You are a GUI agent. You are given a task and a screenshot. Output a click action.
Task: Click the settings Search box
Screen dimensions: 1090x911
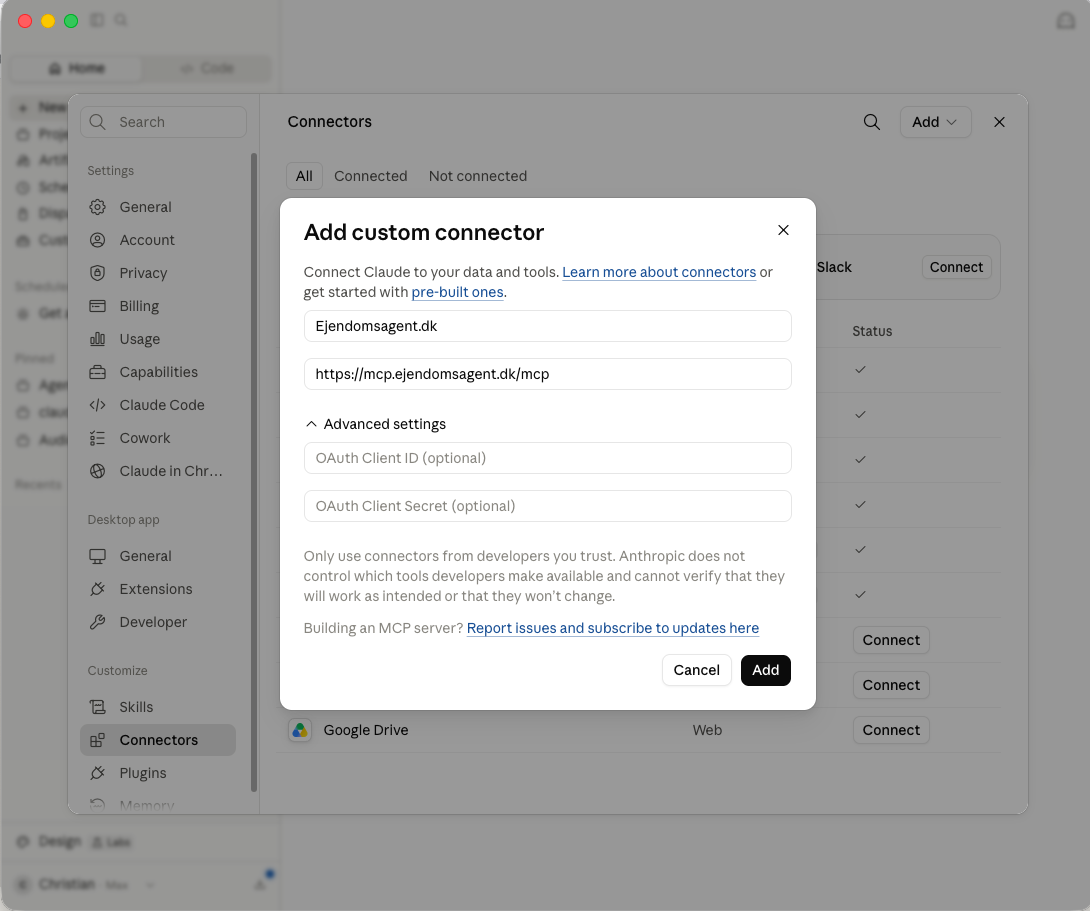click(163, 122)
